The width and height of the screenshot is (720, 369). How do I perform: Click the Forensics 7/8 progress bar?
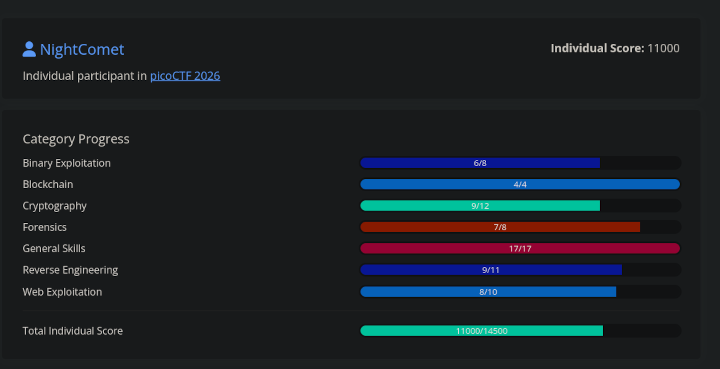pos(520,227)
